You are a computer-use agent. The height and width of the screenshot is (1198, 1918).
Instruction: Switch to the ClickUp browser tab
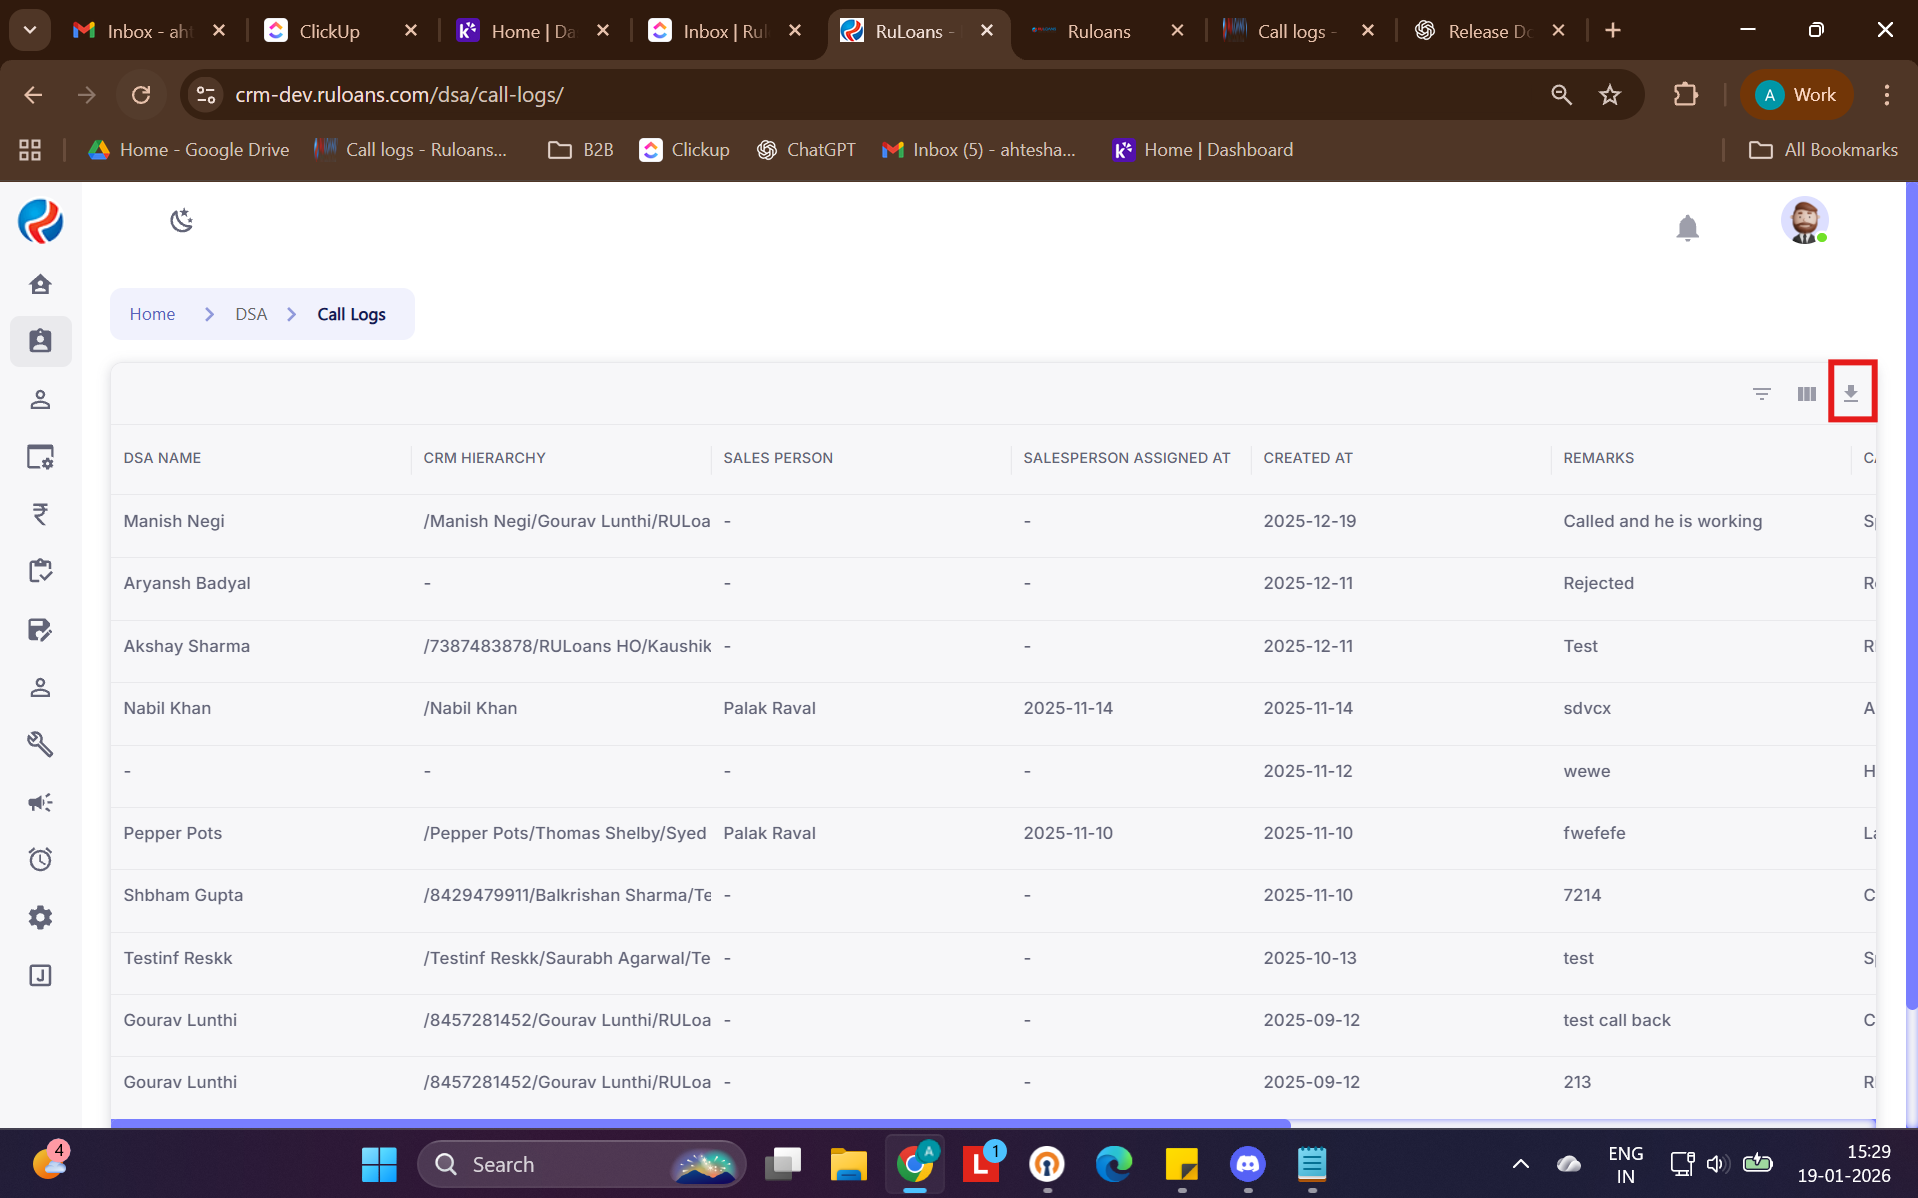tap(330, 31)
